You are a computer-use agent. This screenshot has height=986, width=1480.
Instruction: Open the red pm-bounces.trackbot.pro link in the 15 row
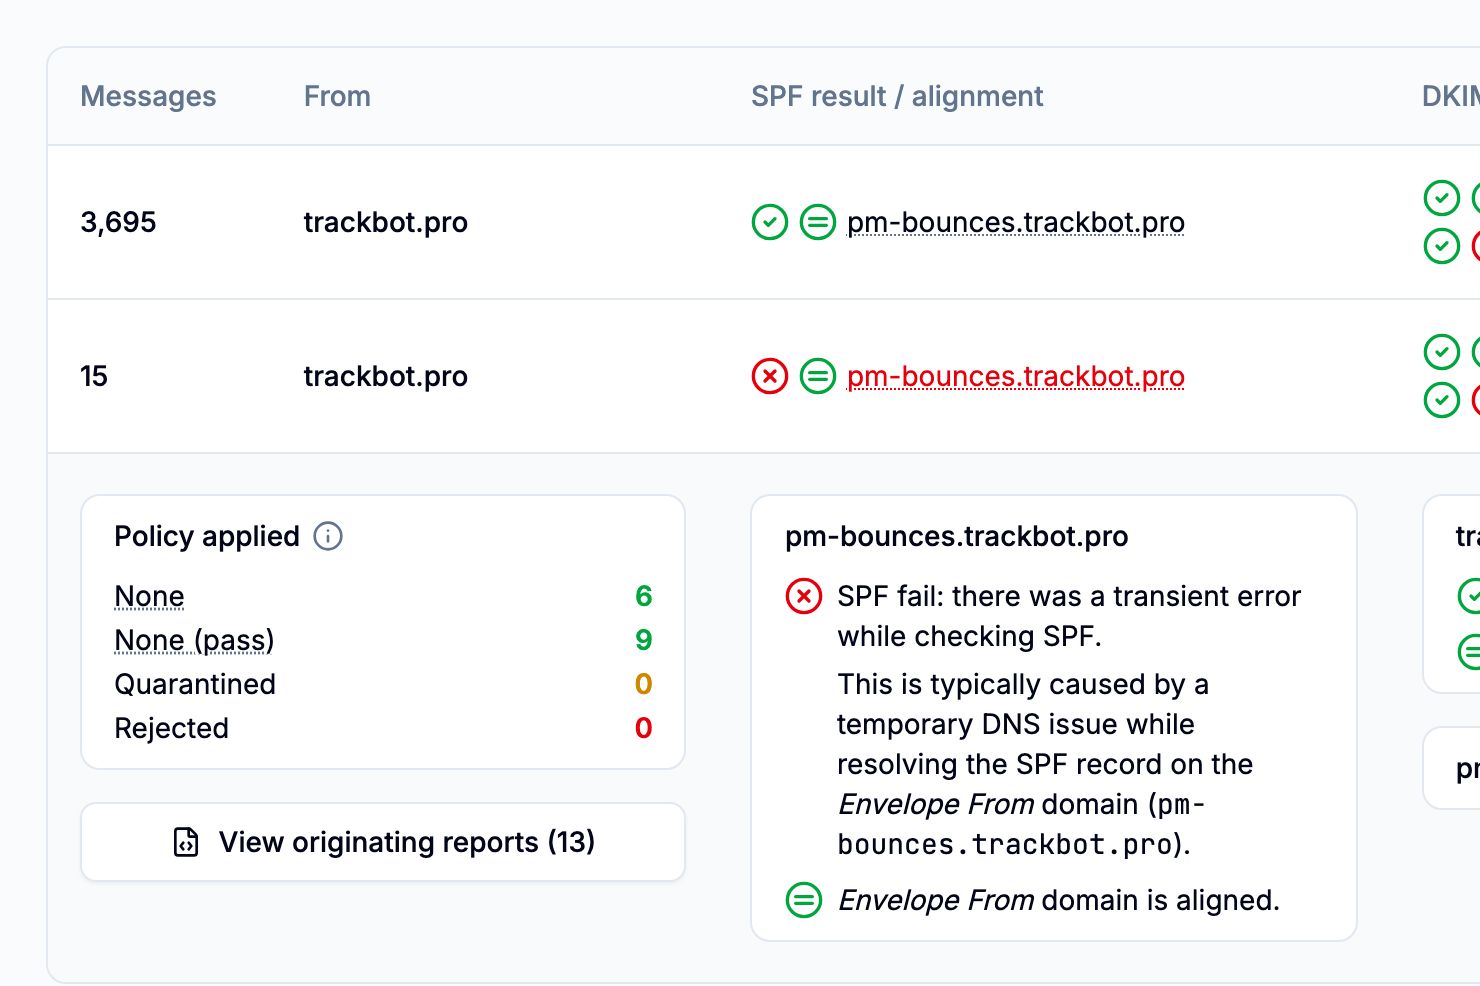coord(1016,376)
